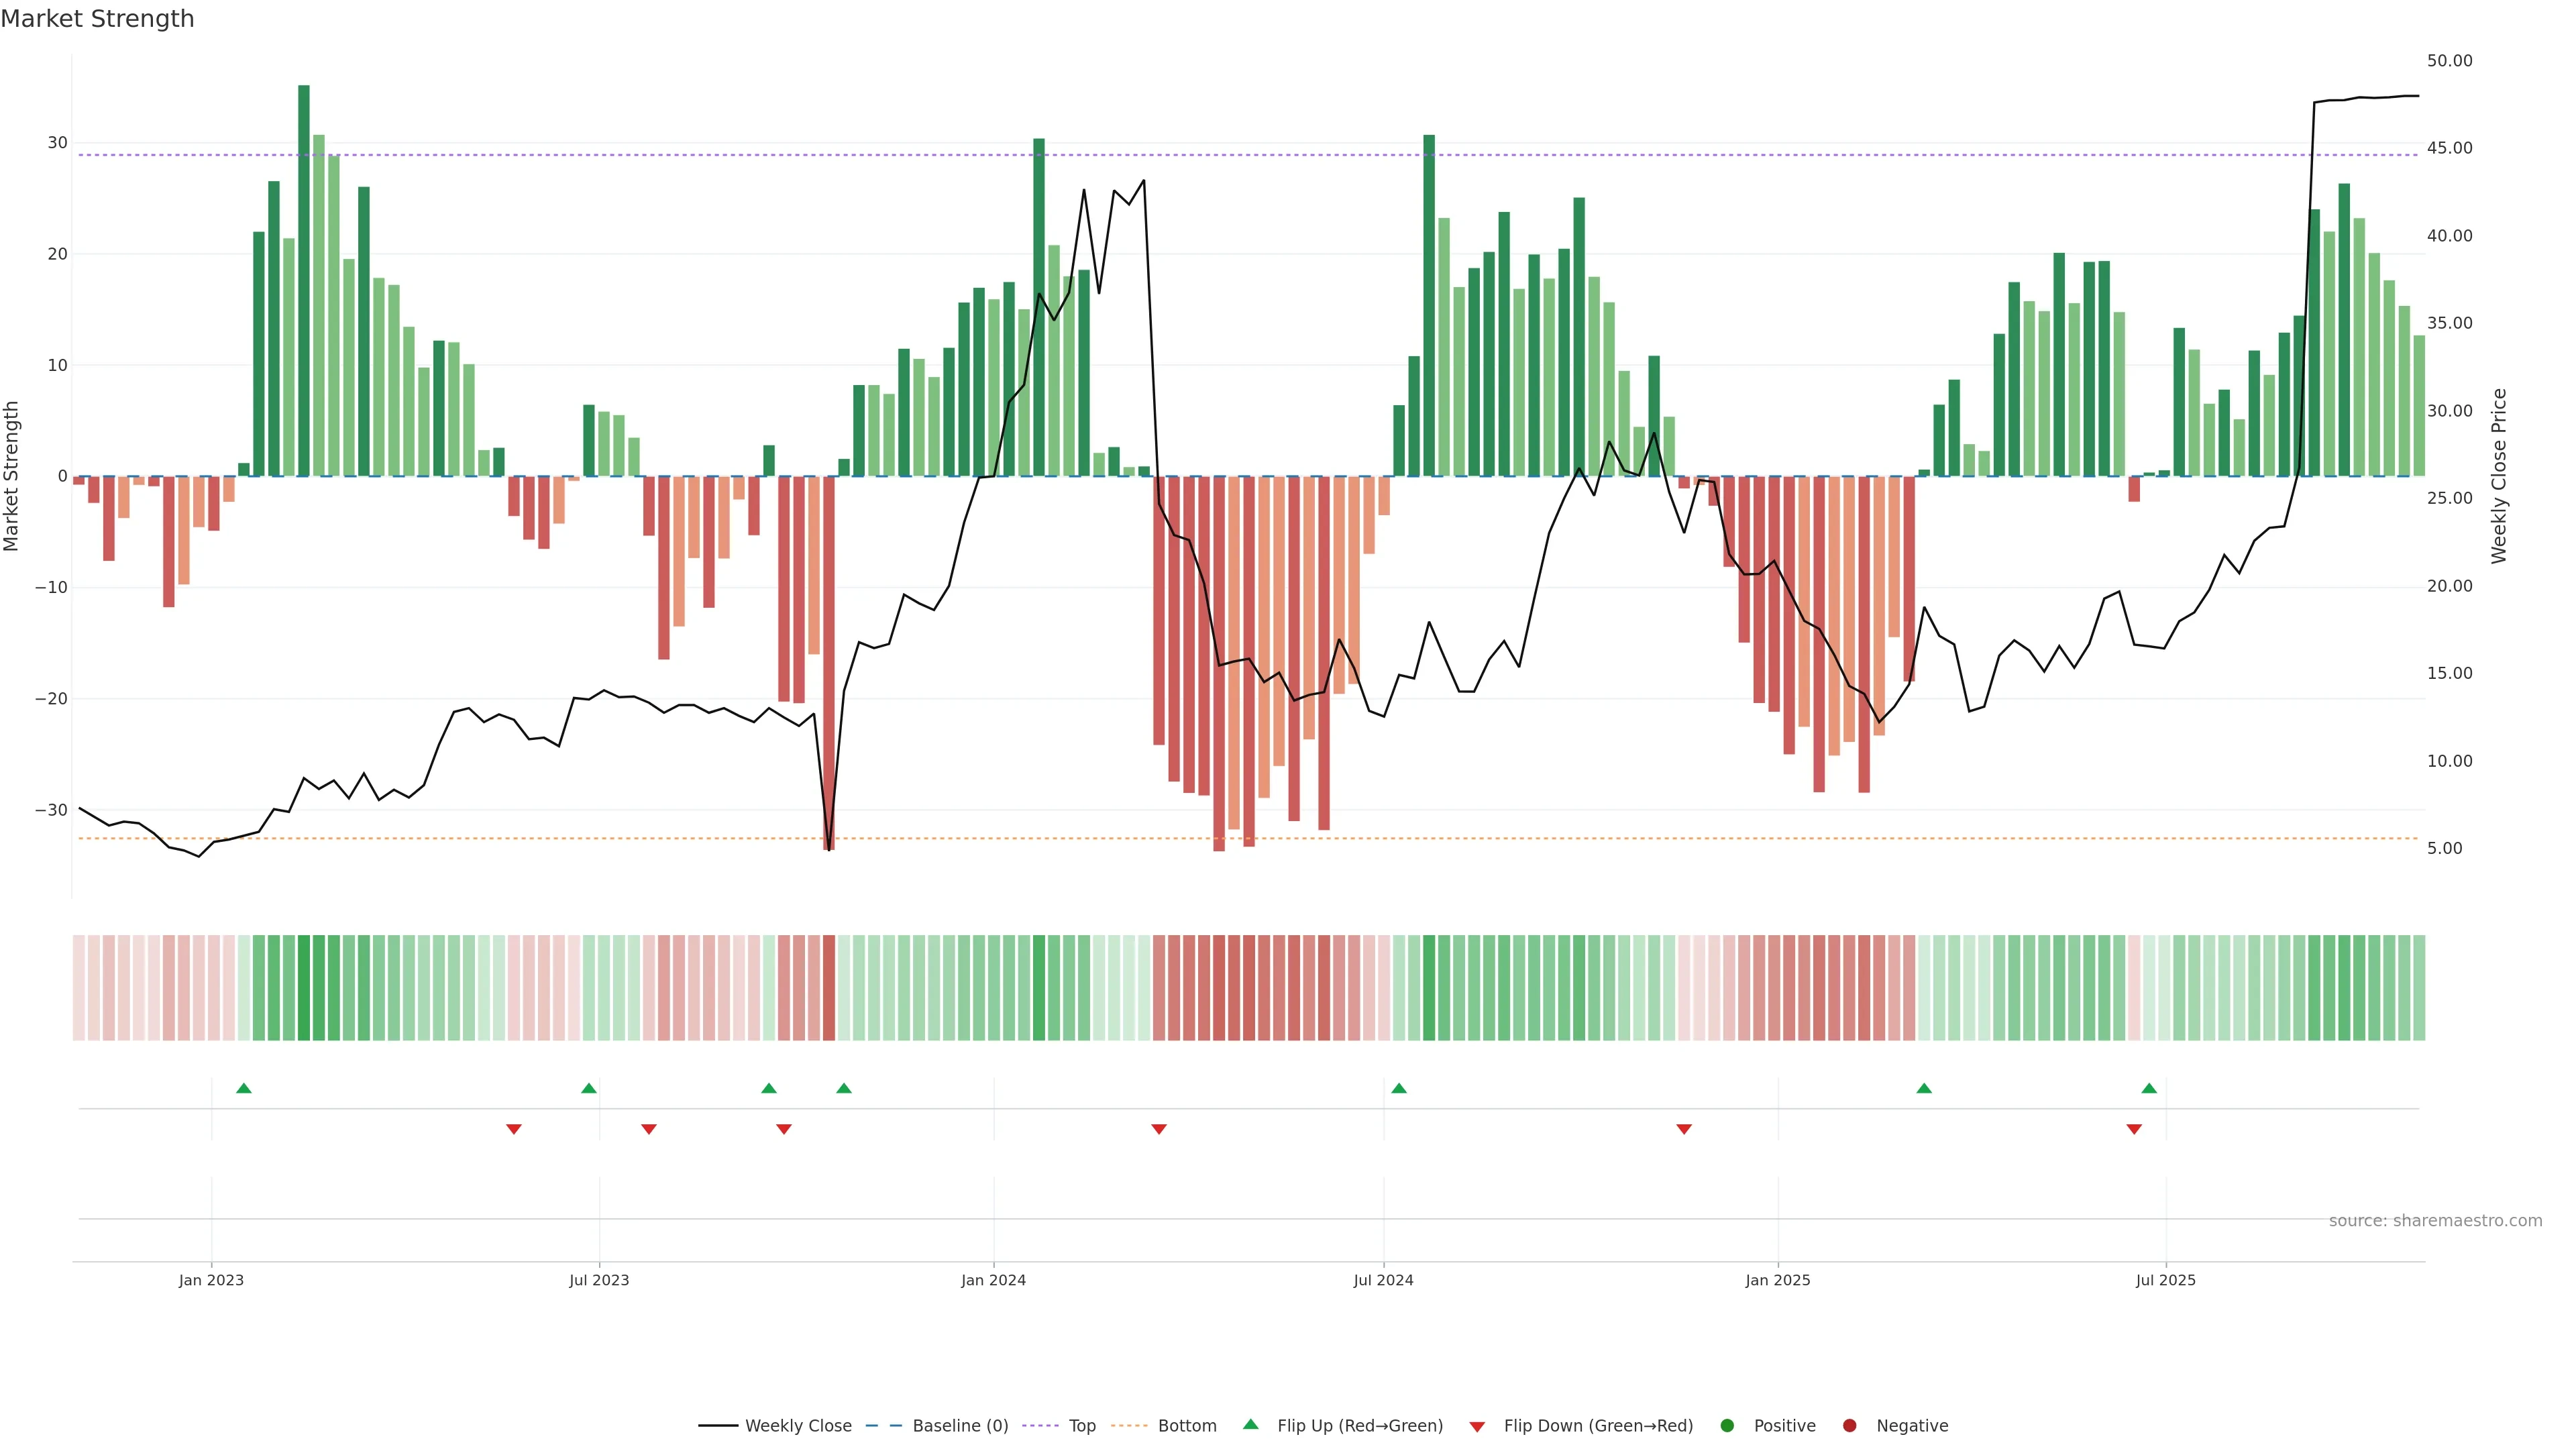Click the Market Strength chart title
Viewport: 2576px width, 1449px height.
click(97, 19)
